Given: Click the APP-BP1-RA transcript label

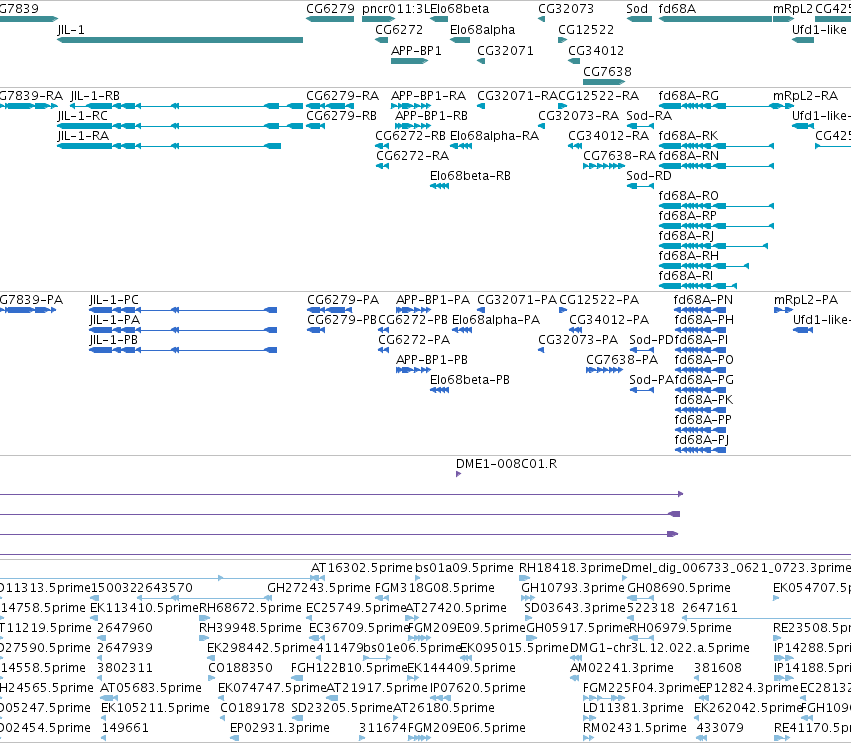Looking at the screenshot, I should coord(429,96).
